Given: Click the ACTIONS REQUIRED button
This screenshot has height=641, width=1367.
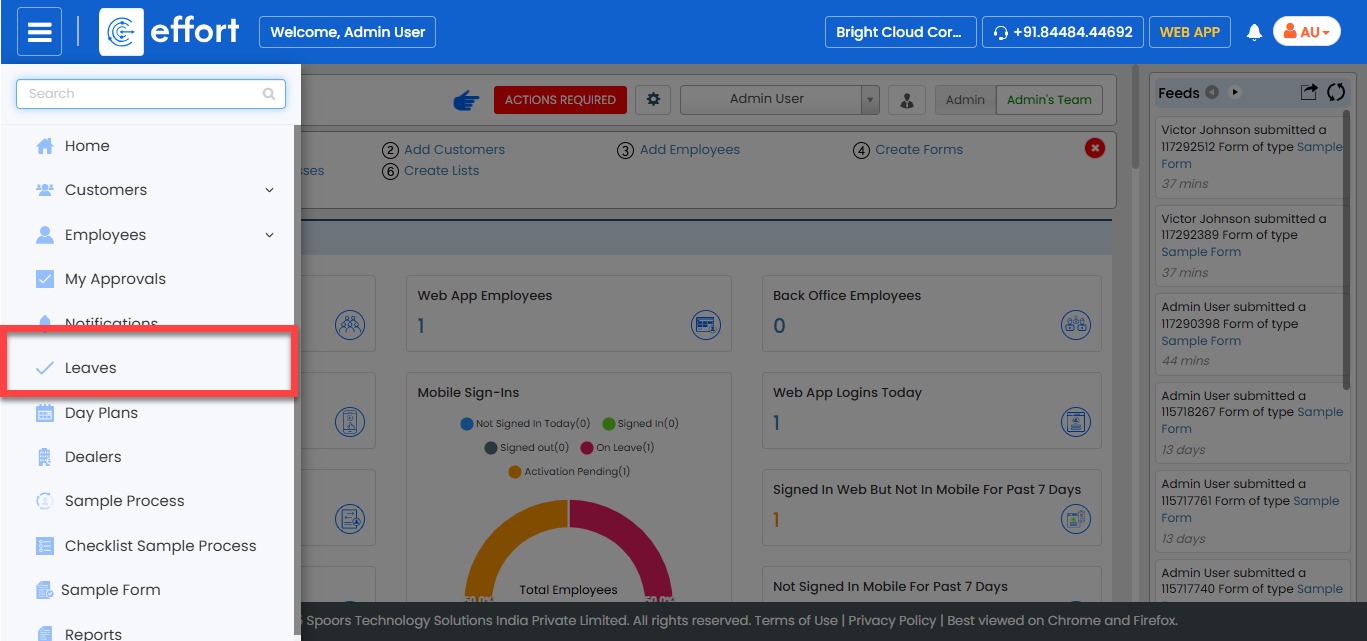Looking at the screenshot, I should coord(560,100).
